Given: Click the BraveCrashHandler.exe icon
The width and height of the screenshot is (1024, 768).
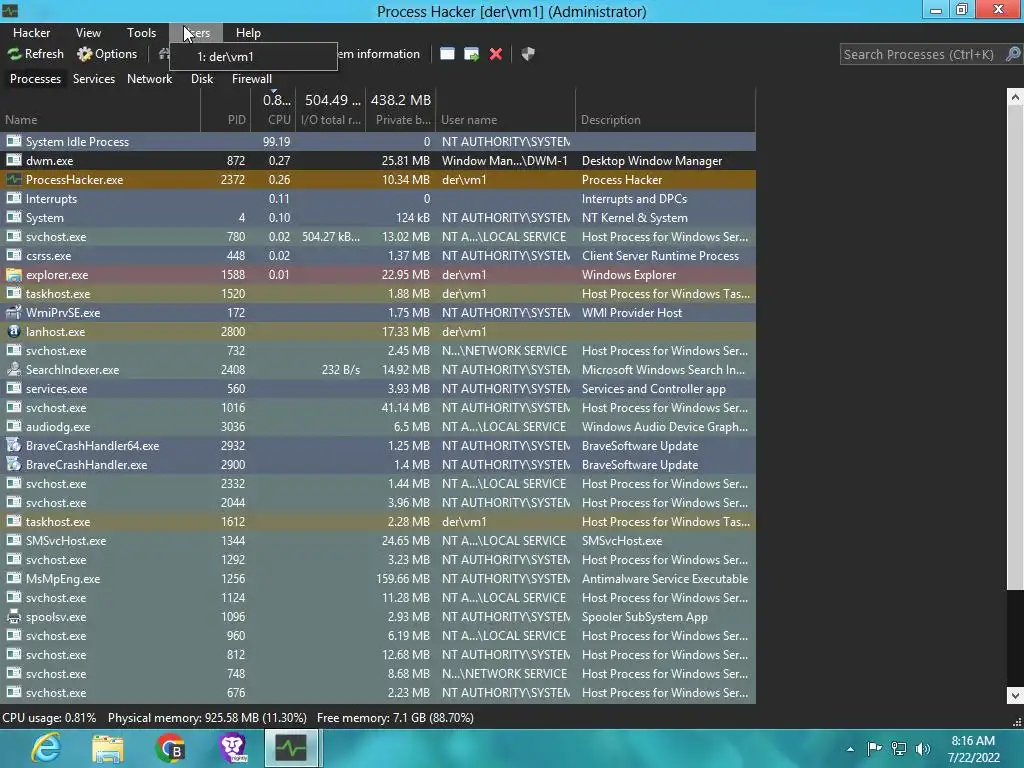Looking at the screenshot, I should (x=14, y=464).
